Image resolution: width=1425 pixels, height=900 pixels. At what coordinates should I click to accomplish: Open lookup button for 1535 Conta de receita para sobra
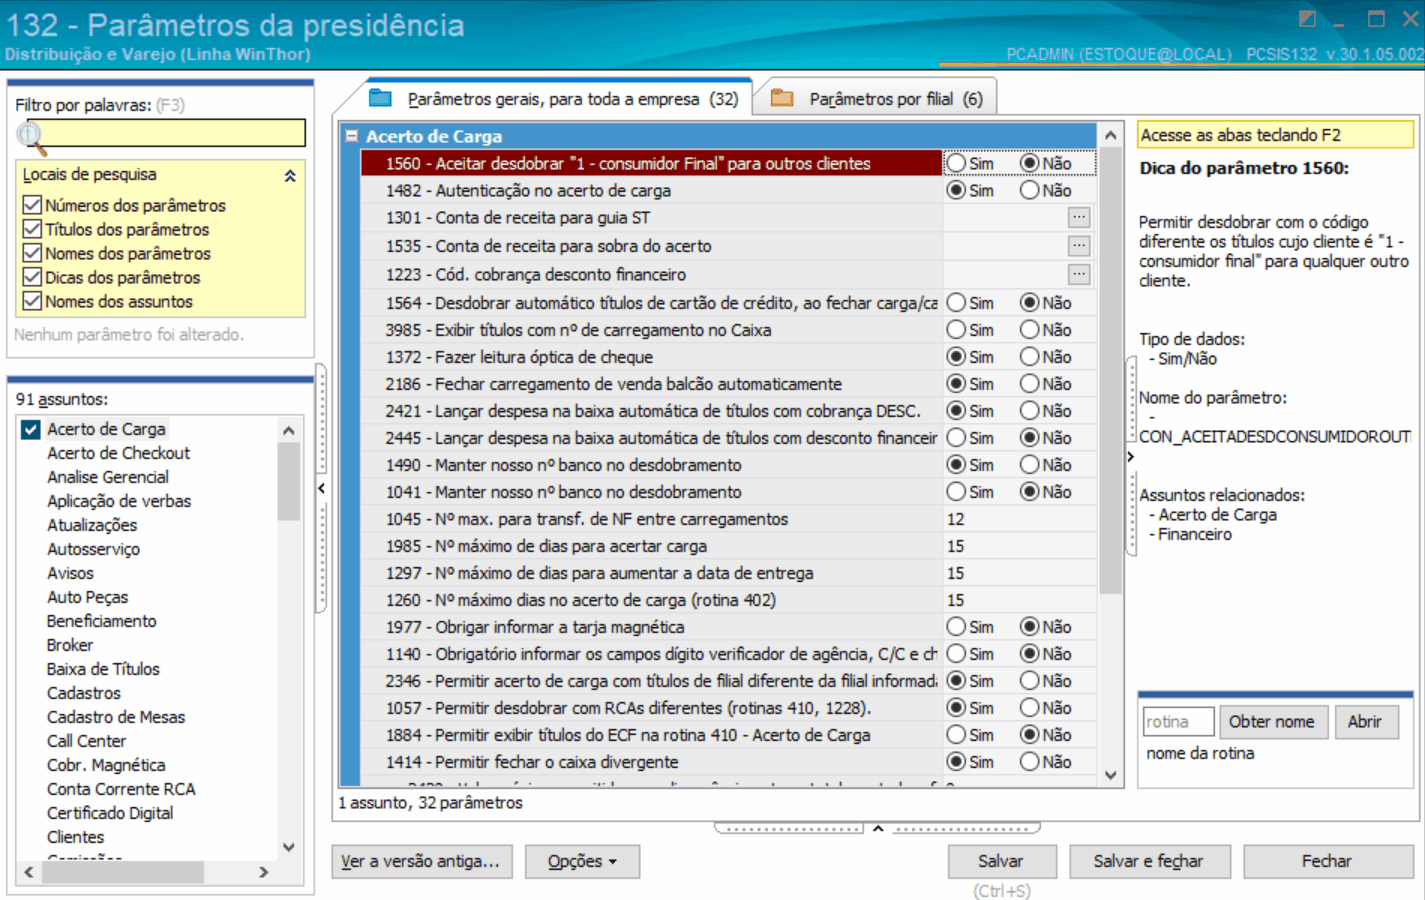1078,245
